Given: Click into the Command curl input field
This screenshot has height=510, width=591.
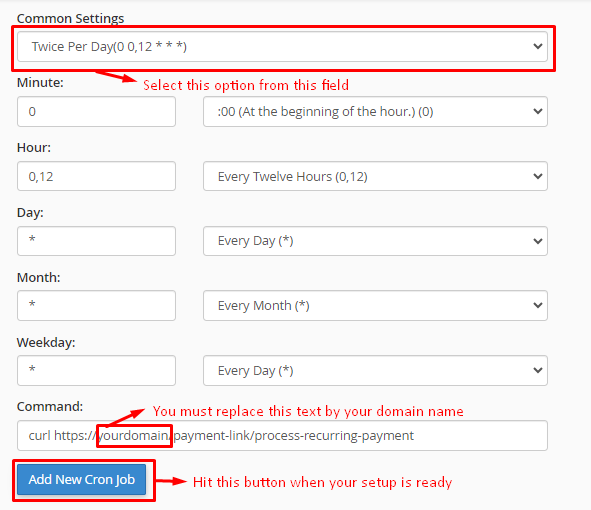Looking at the screenshot, I should pos(282,436).
